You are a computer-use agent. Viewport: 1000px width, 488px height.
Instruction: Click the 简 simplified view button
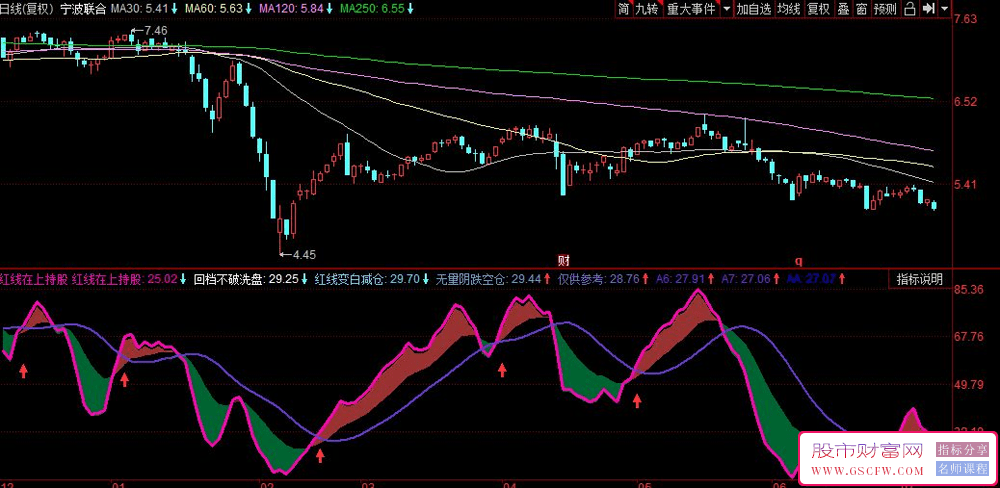(623, 9)
